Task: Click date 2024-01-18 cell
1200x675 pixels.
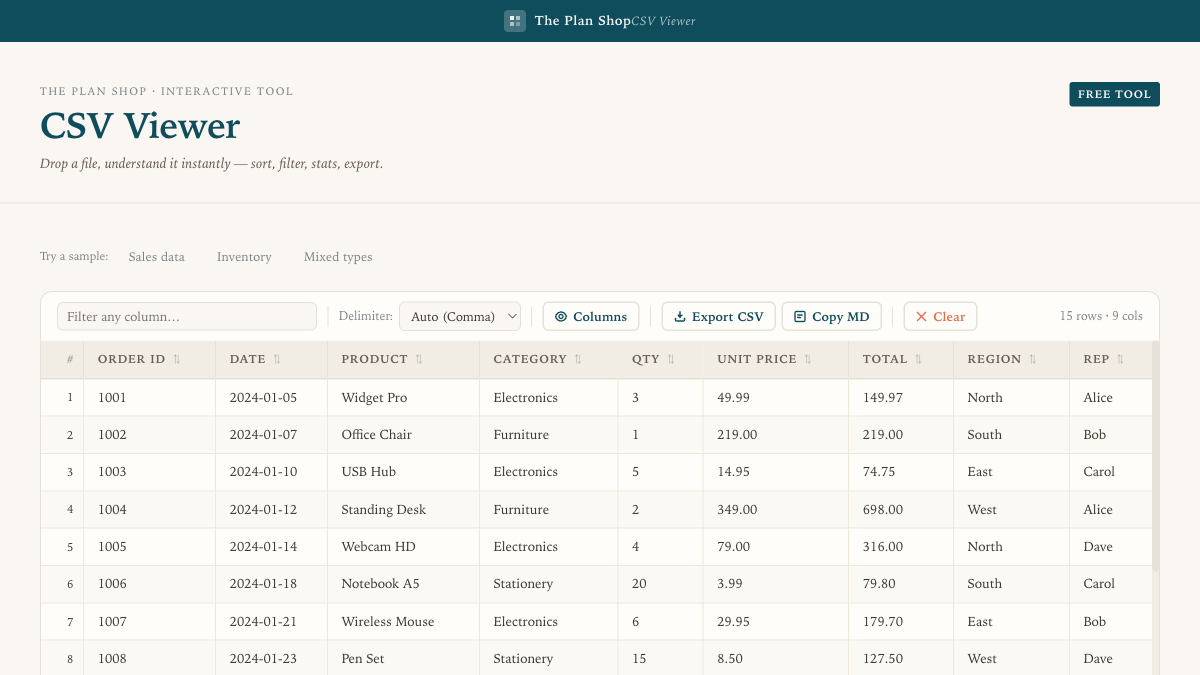Action: (271, 584)
